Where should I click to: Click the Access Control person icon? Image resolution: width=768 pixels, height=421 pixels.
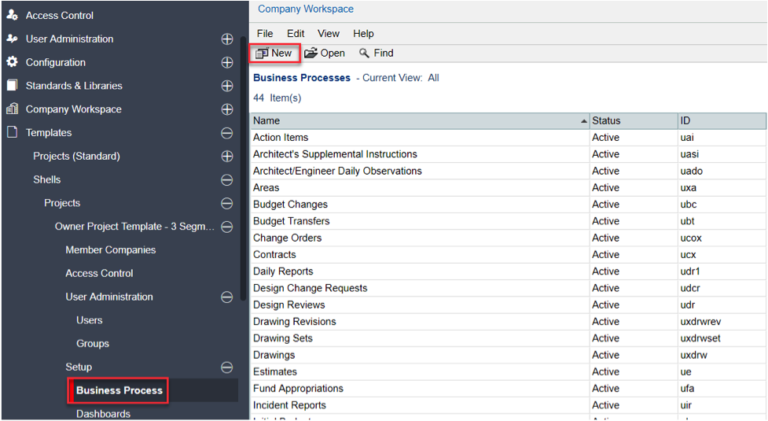point(12,15)
